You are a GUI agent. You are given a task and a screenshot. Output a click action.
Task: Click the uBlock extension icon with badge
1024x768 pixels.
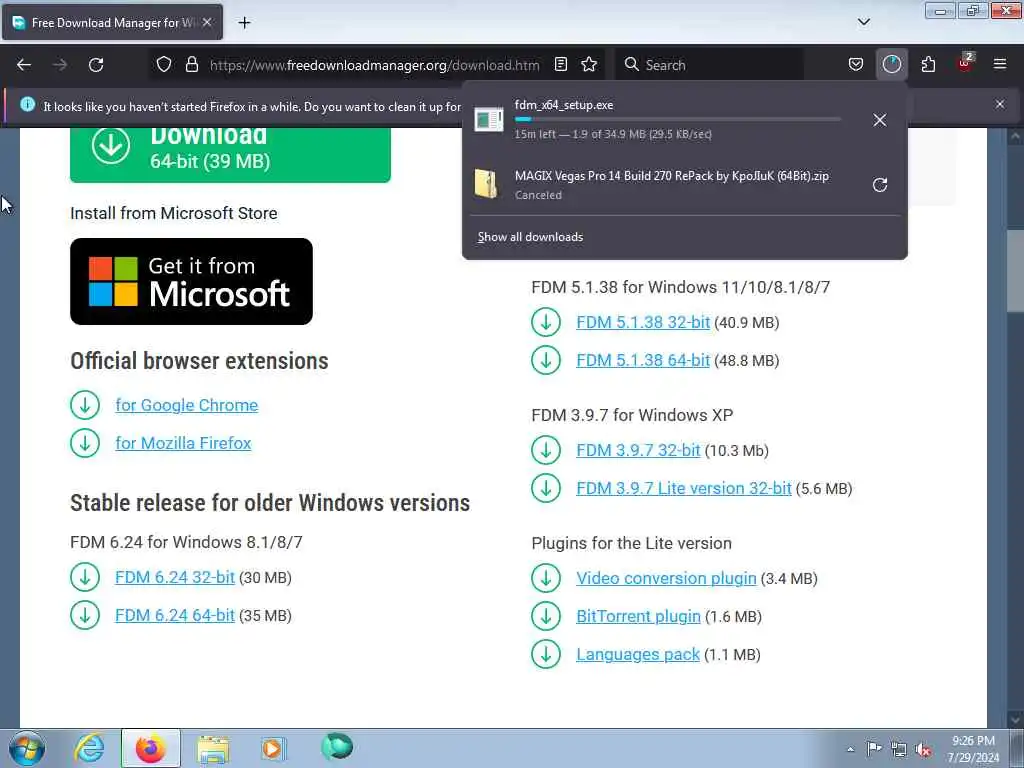(965, 63)
